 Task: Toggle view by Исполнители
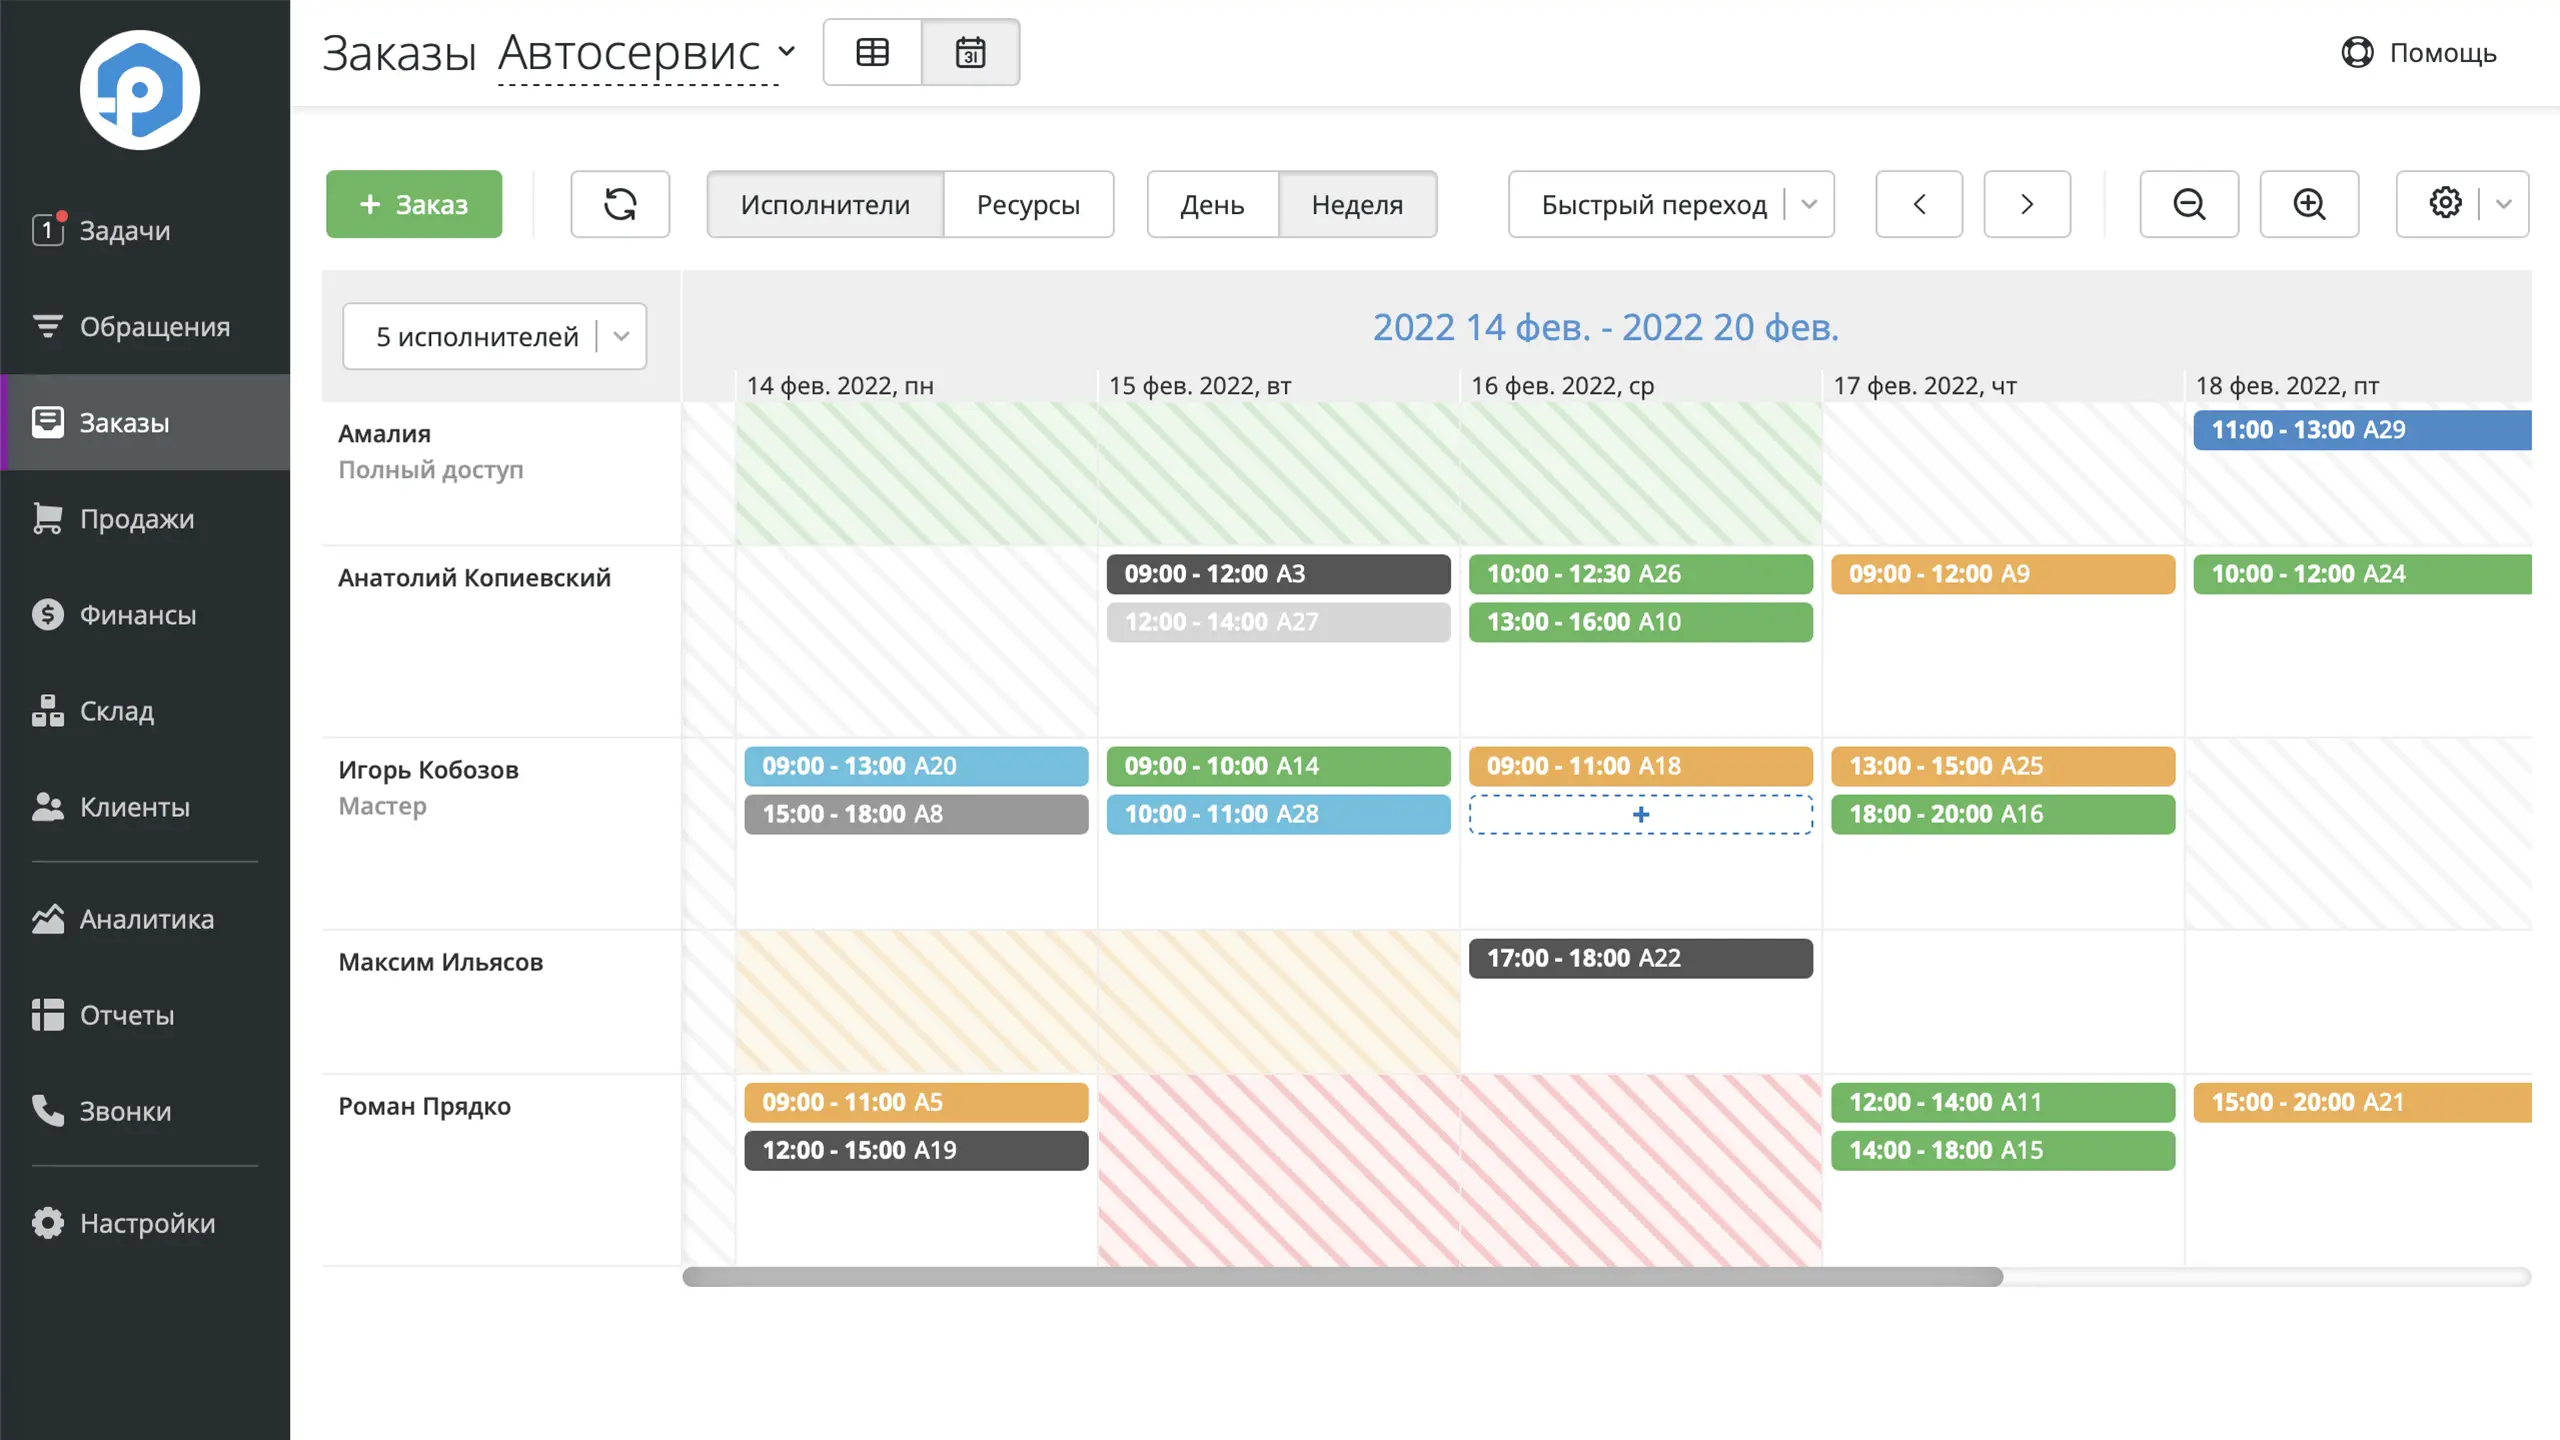pos(825,204)
